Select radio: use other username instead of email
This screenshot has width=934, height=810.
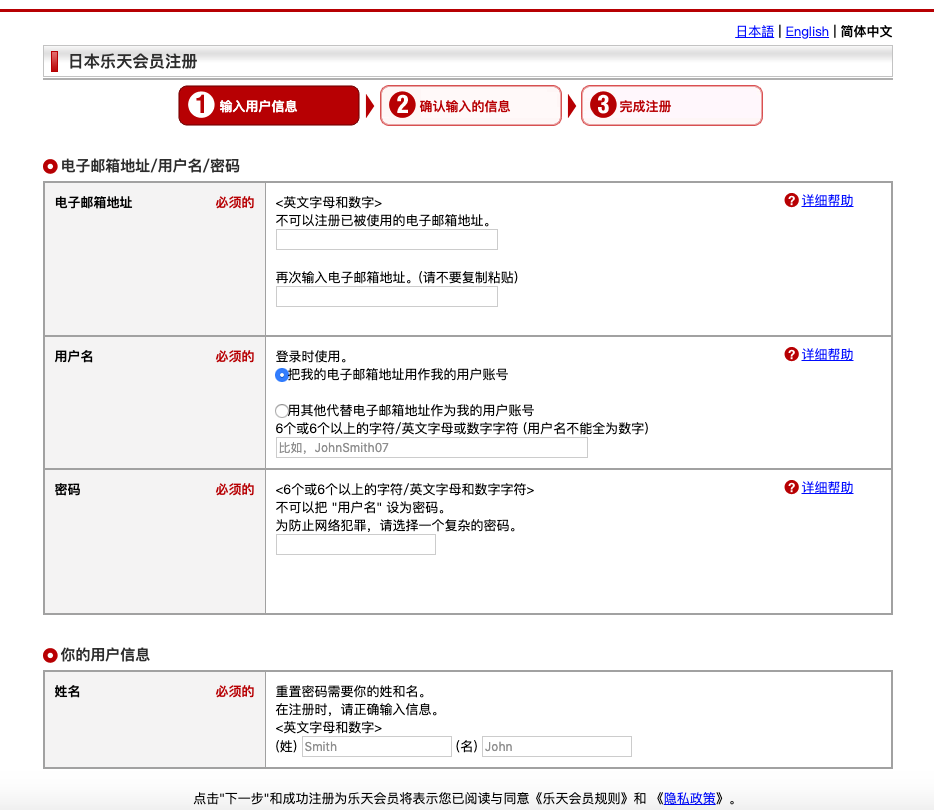(281, 411)
